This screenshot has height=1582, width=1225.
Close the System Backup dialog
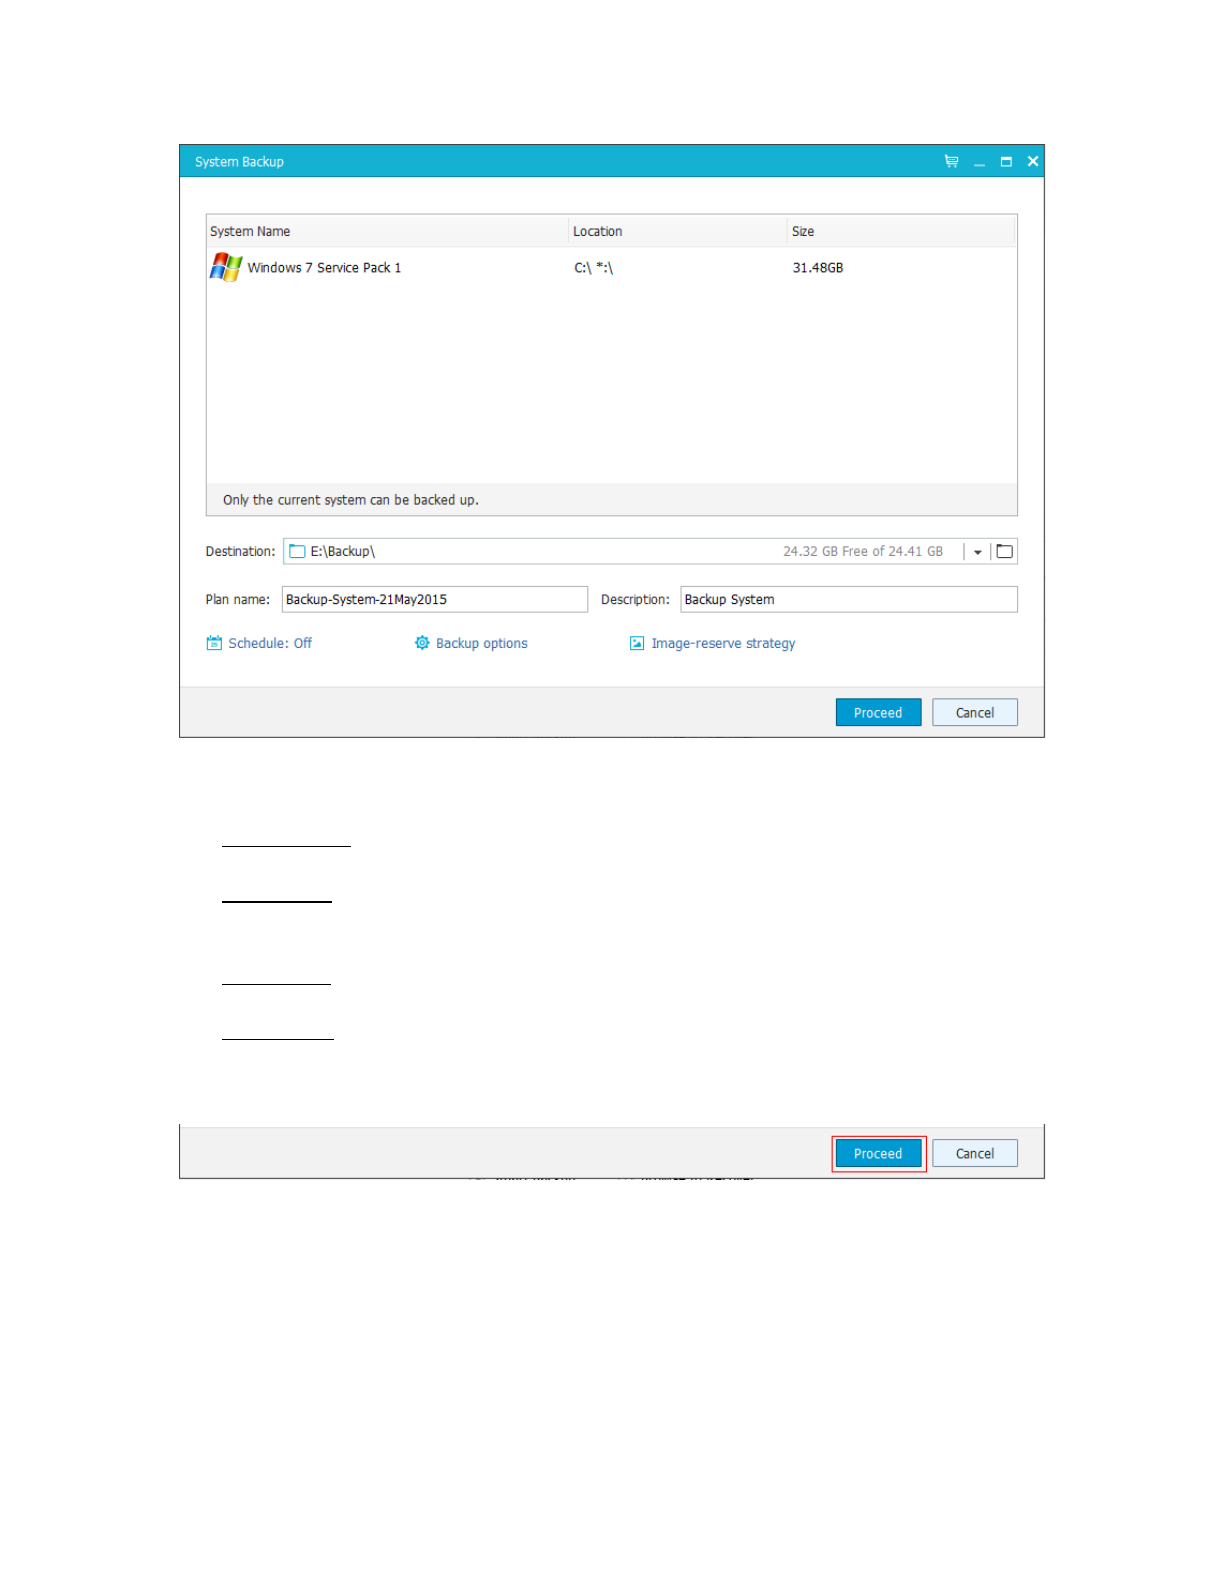(1033, 161)
